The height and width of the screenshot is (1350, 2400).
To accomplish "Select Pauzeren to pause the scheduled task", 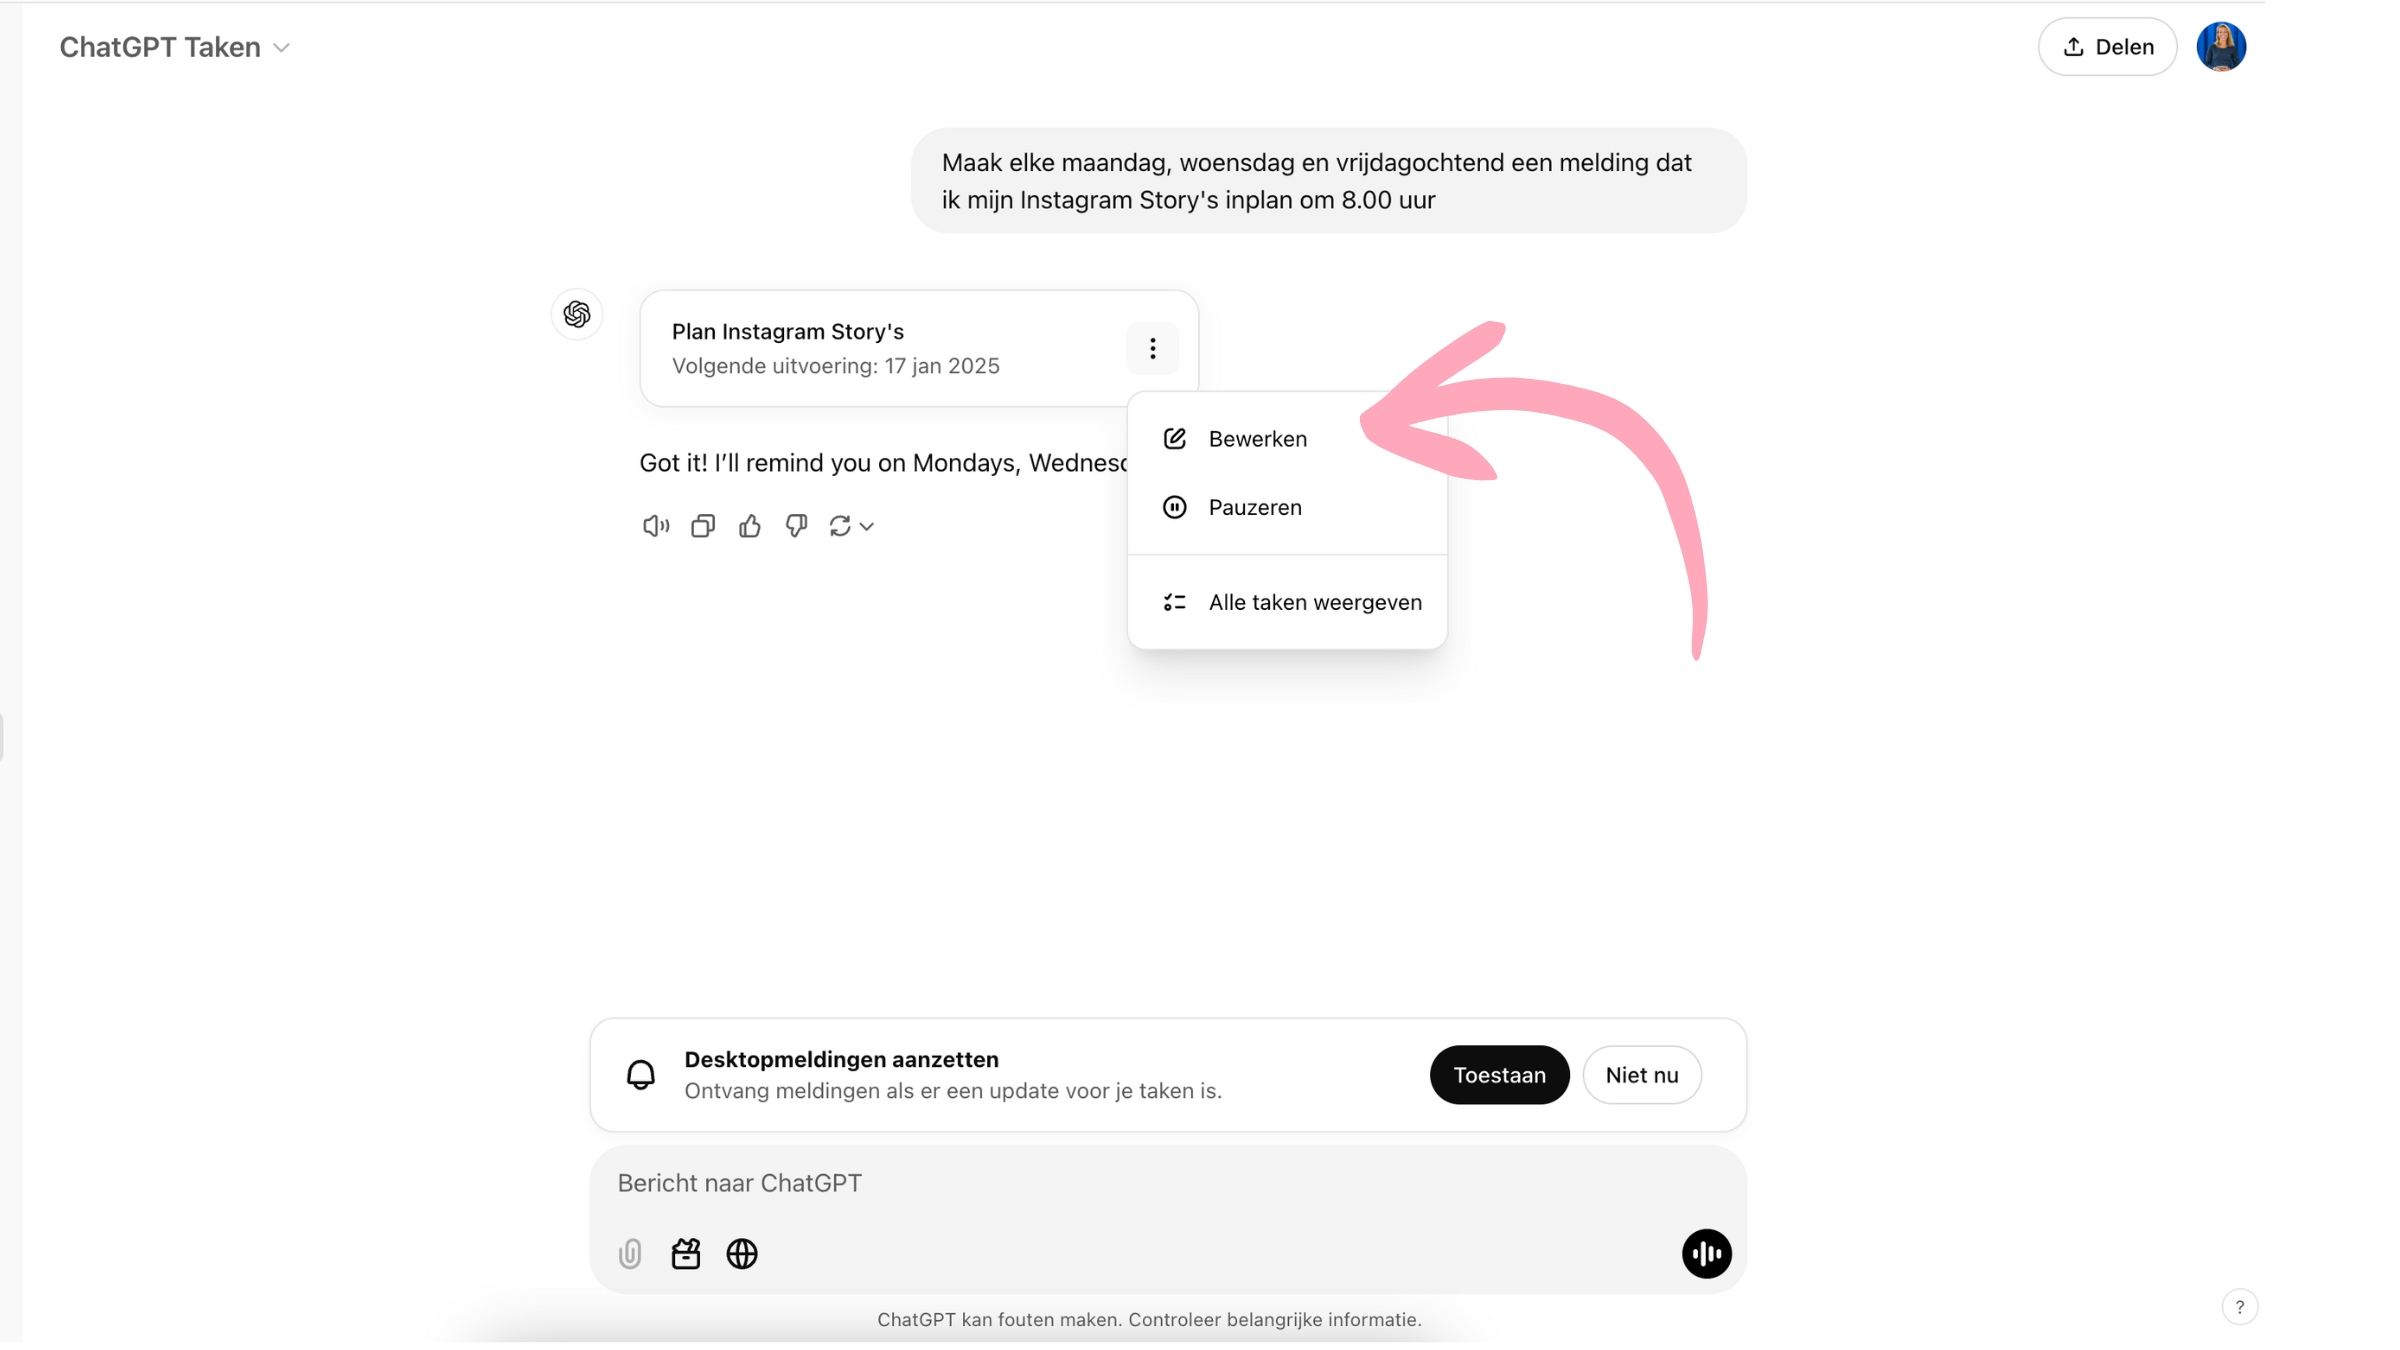I will 1254,506.
